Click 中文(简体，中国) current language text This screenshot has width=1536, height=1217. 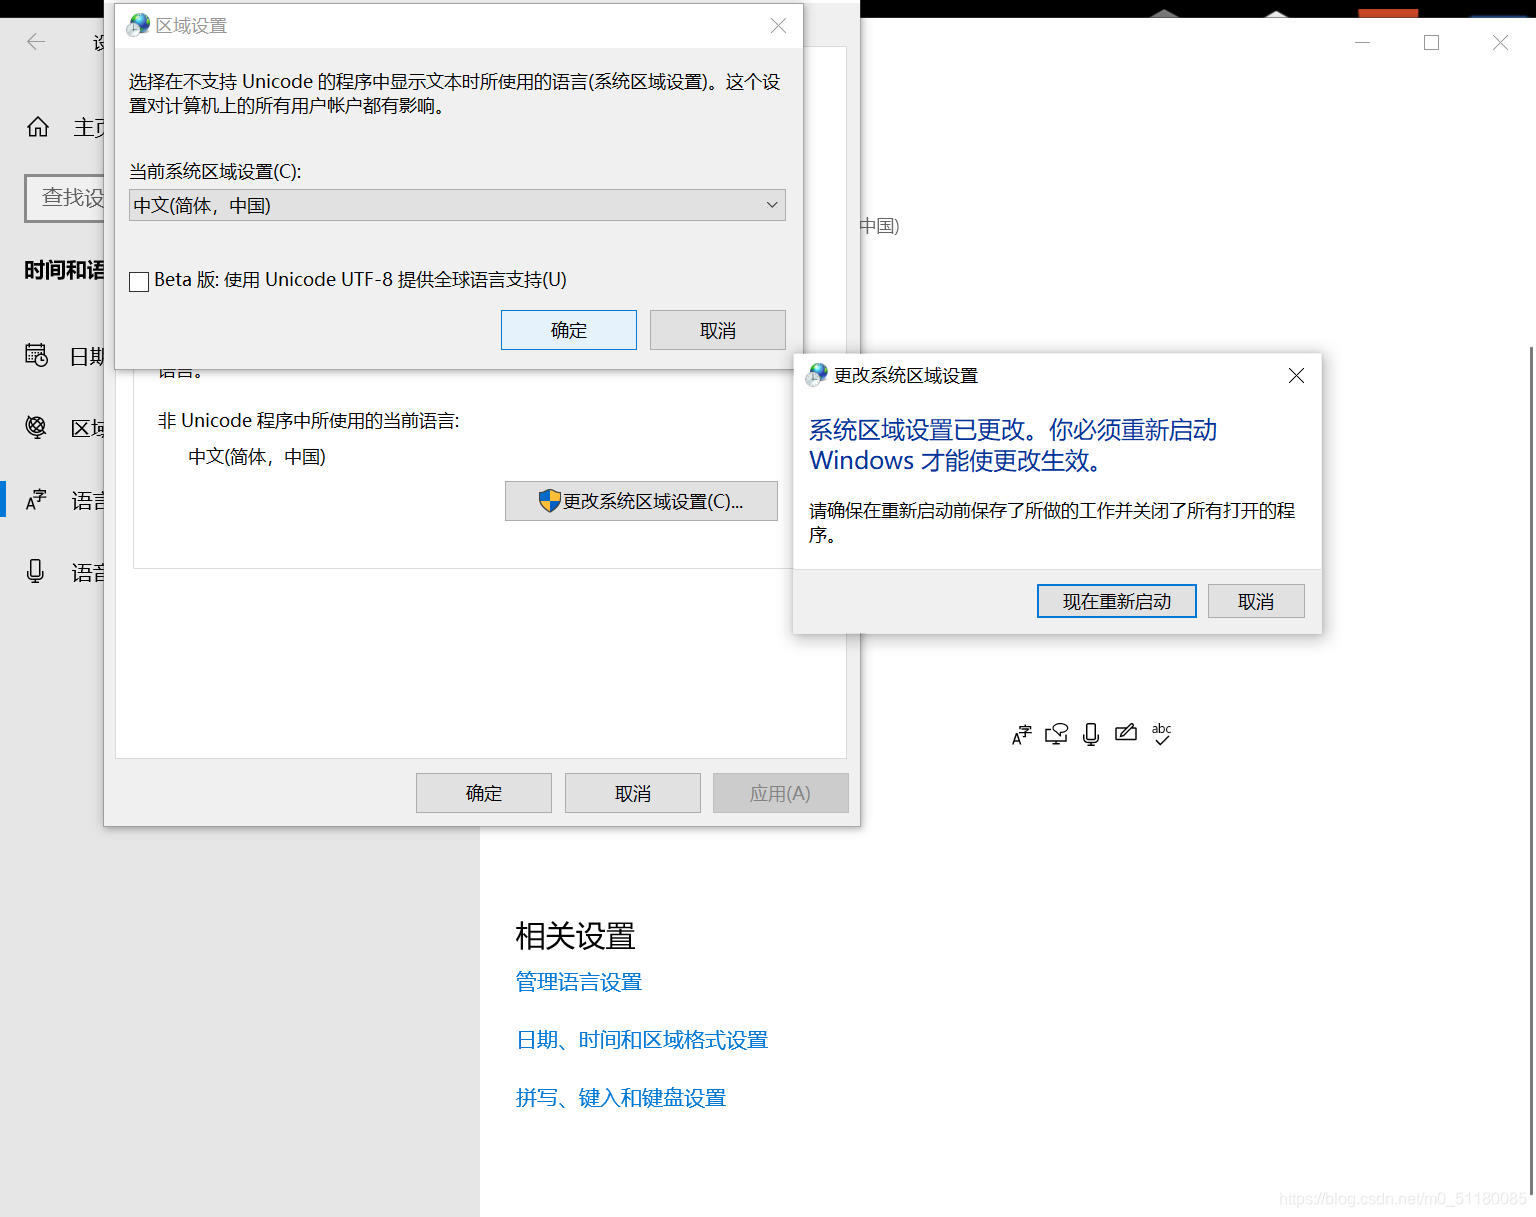coord(257,457)
